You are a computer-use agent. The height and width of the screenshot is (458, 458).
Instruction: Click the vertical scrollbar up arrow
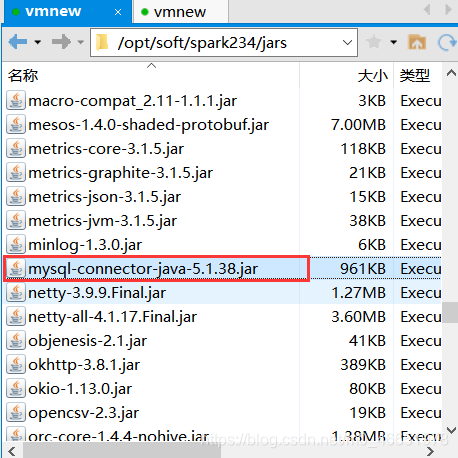click(451, 73)
